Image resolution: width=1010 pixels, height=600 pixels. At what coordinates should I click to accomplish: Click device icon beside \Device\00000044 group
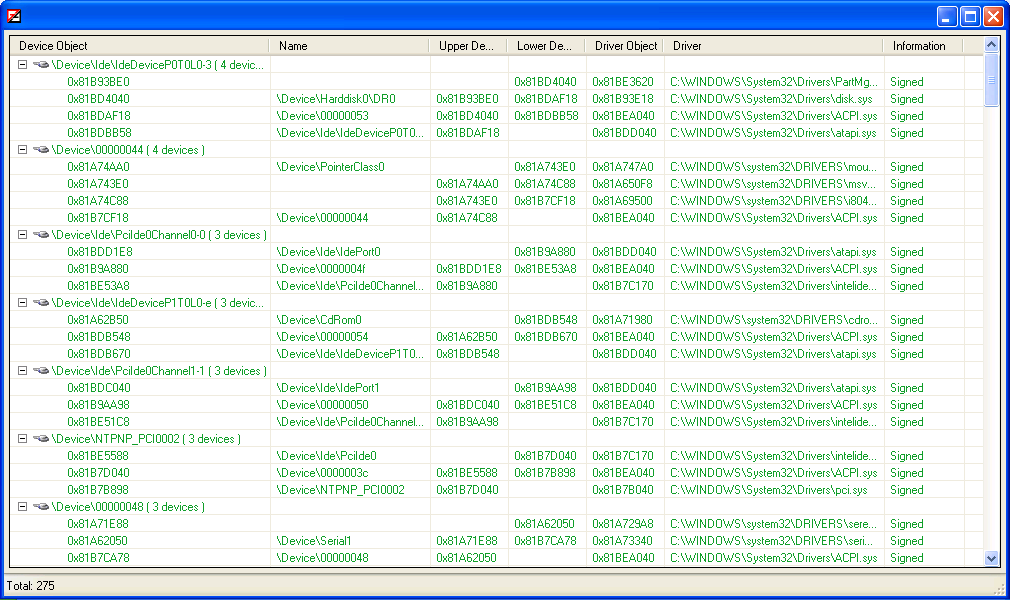[41, 150]
